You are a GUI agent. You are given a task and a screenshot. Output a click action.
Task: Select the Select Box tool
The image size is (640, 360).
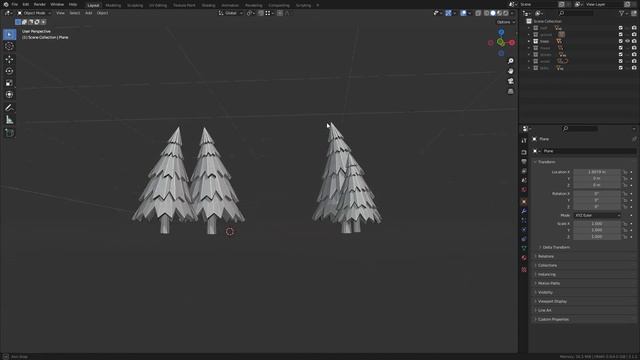9,35
